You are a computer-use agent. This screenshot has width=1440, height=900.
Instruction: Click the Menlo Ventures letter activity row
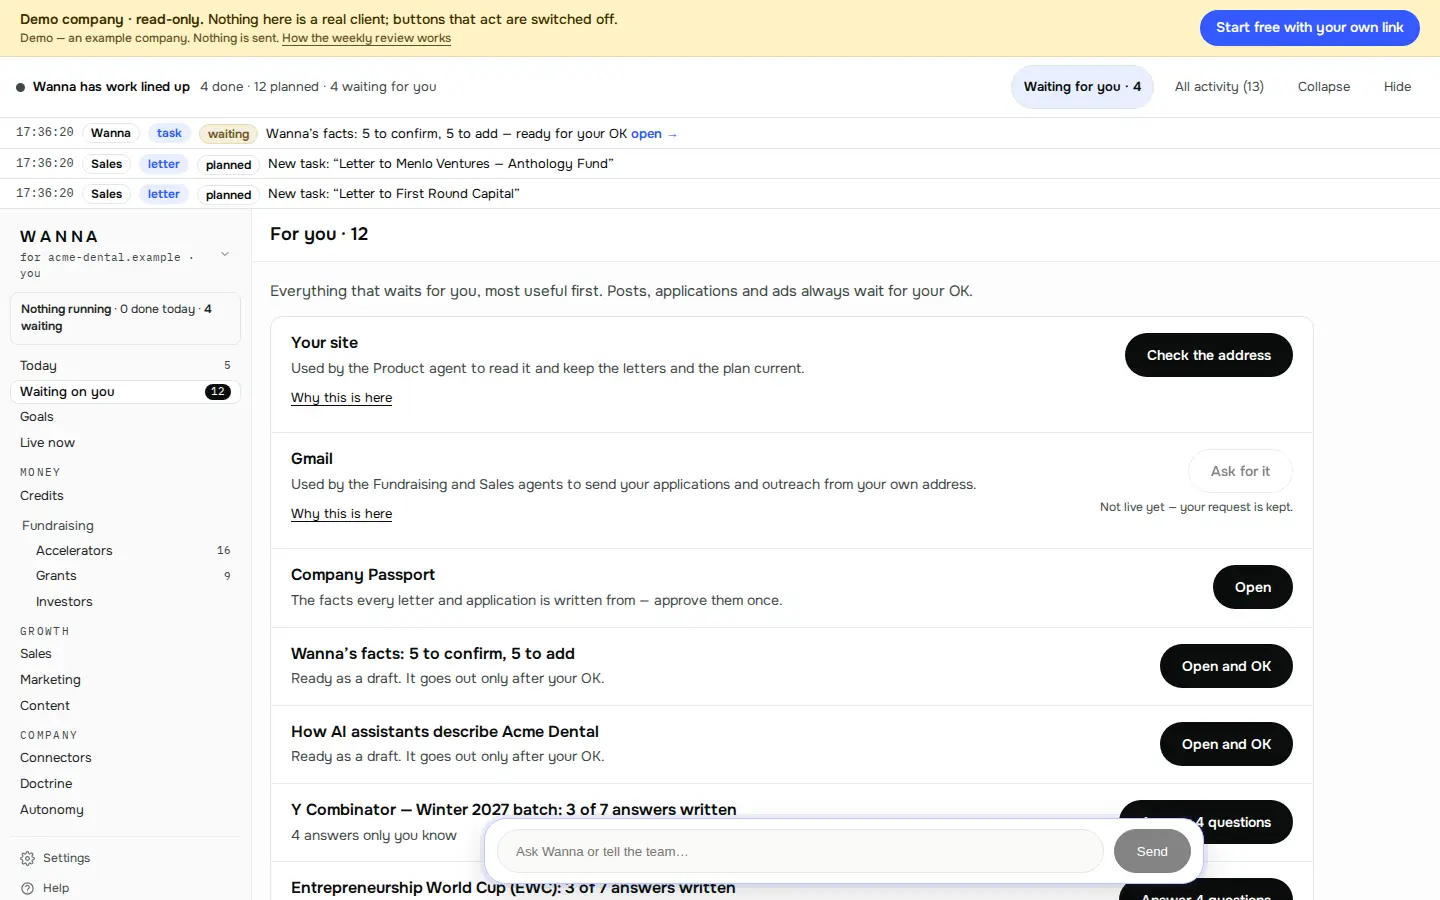click(720, 164)
